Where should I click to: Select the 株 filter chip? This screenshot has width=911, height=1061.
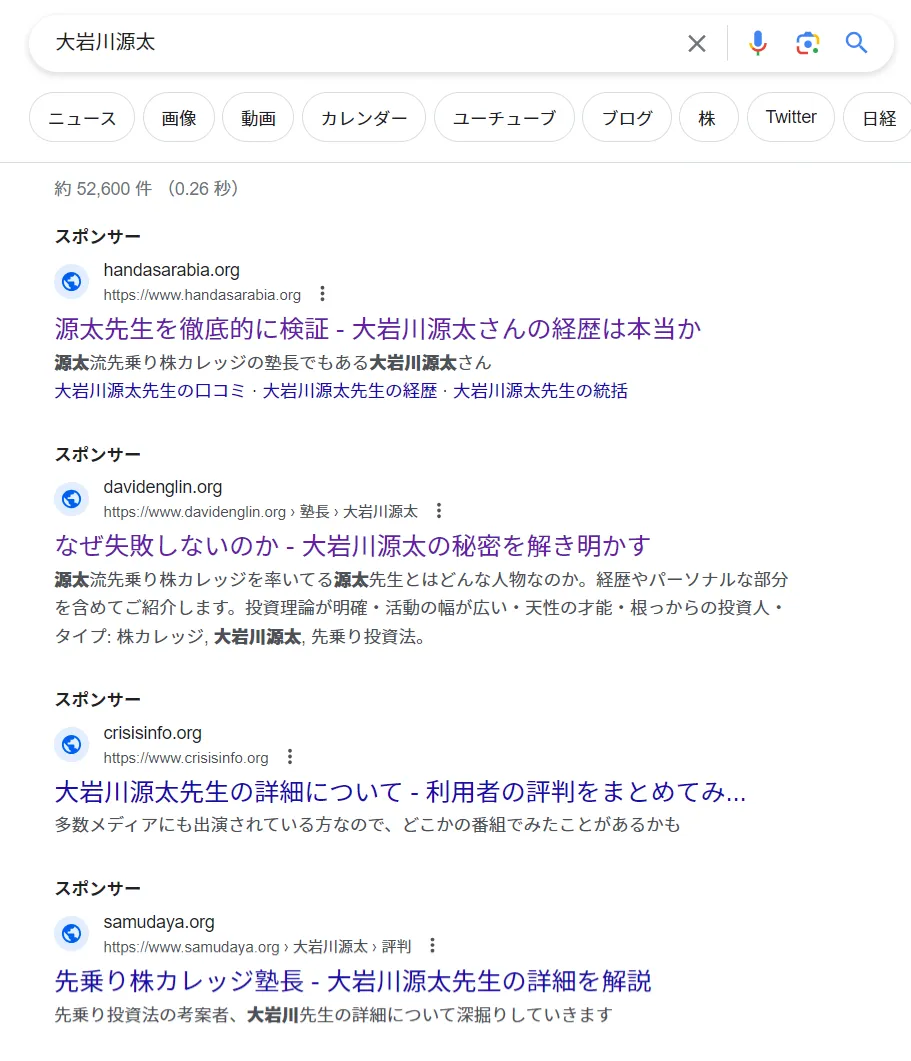(x=708, y=118)
